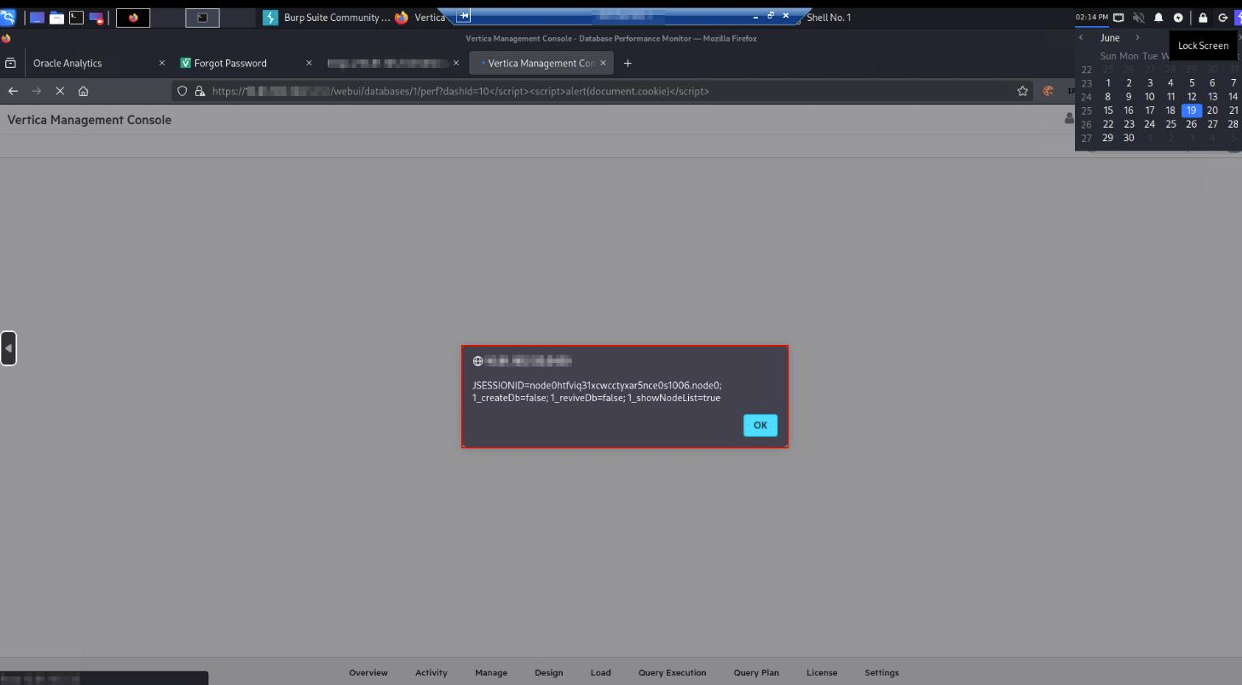This screenshot has width=1242, height=685.
Task: Click the Firefox home button
Action: tap(83, 91)
